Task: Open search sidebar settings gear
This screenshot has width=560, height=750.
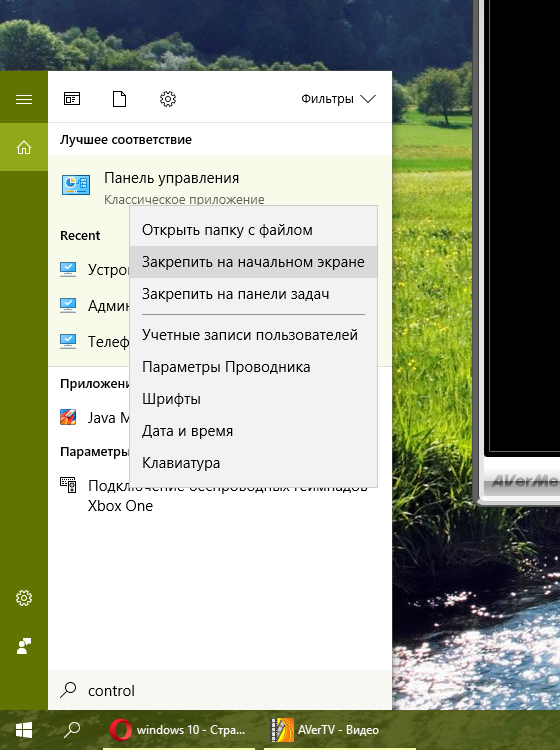Action: [24, 598]
